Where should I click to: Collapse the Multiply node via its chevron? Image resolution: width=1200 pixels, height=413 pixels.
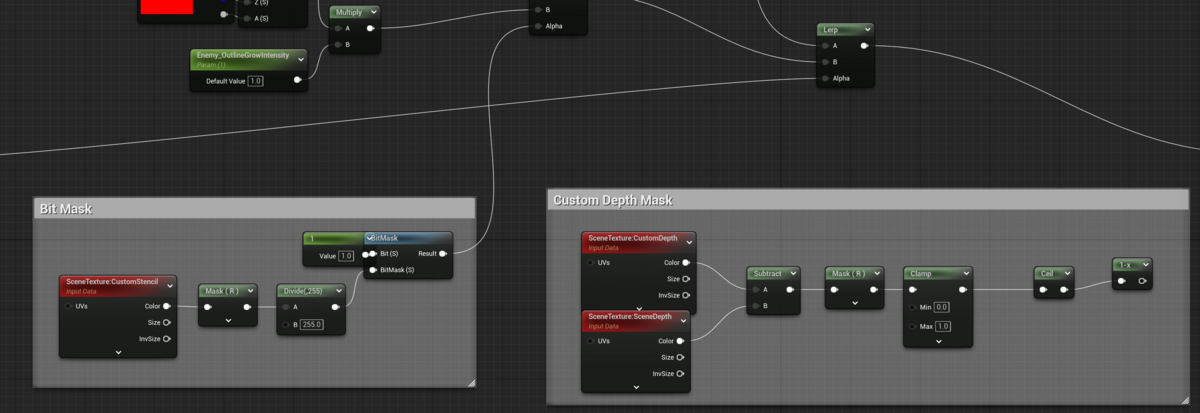(x=373, y=12)
